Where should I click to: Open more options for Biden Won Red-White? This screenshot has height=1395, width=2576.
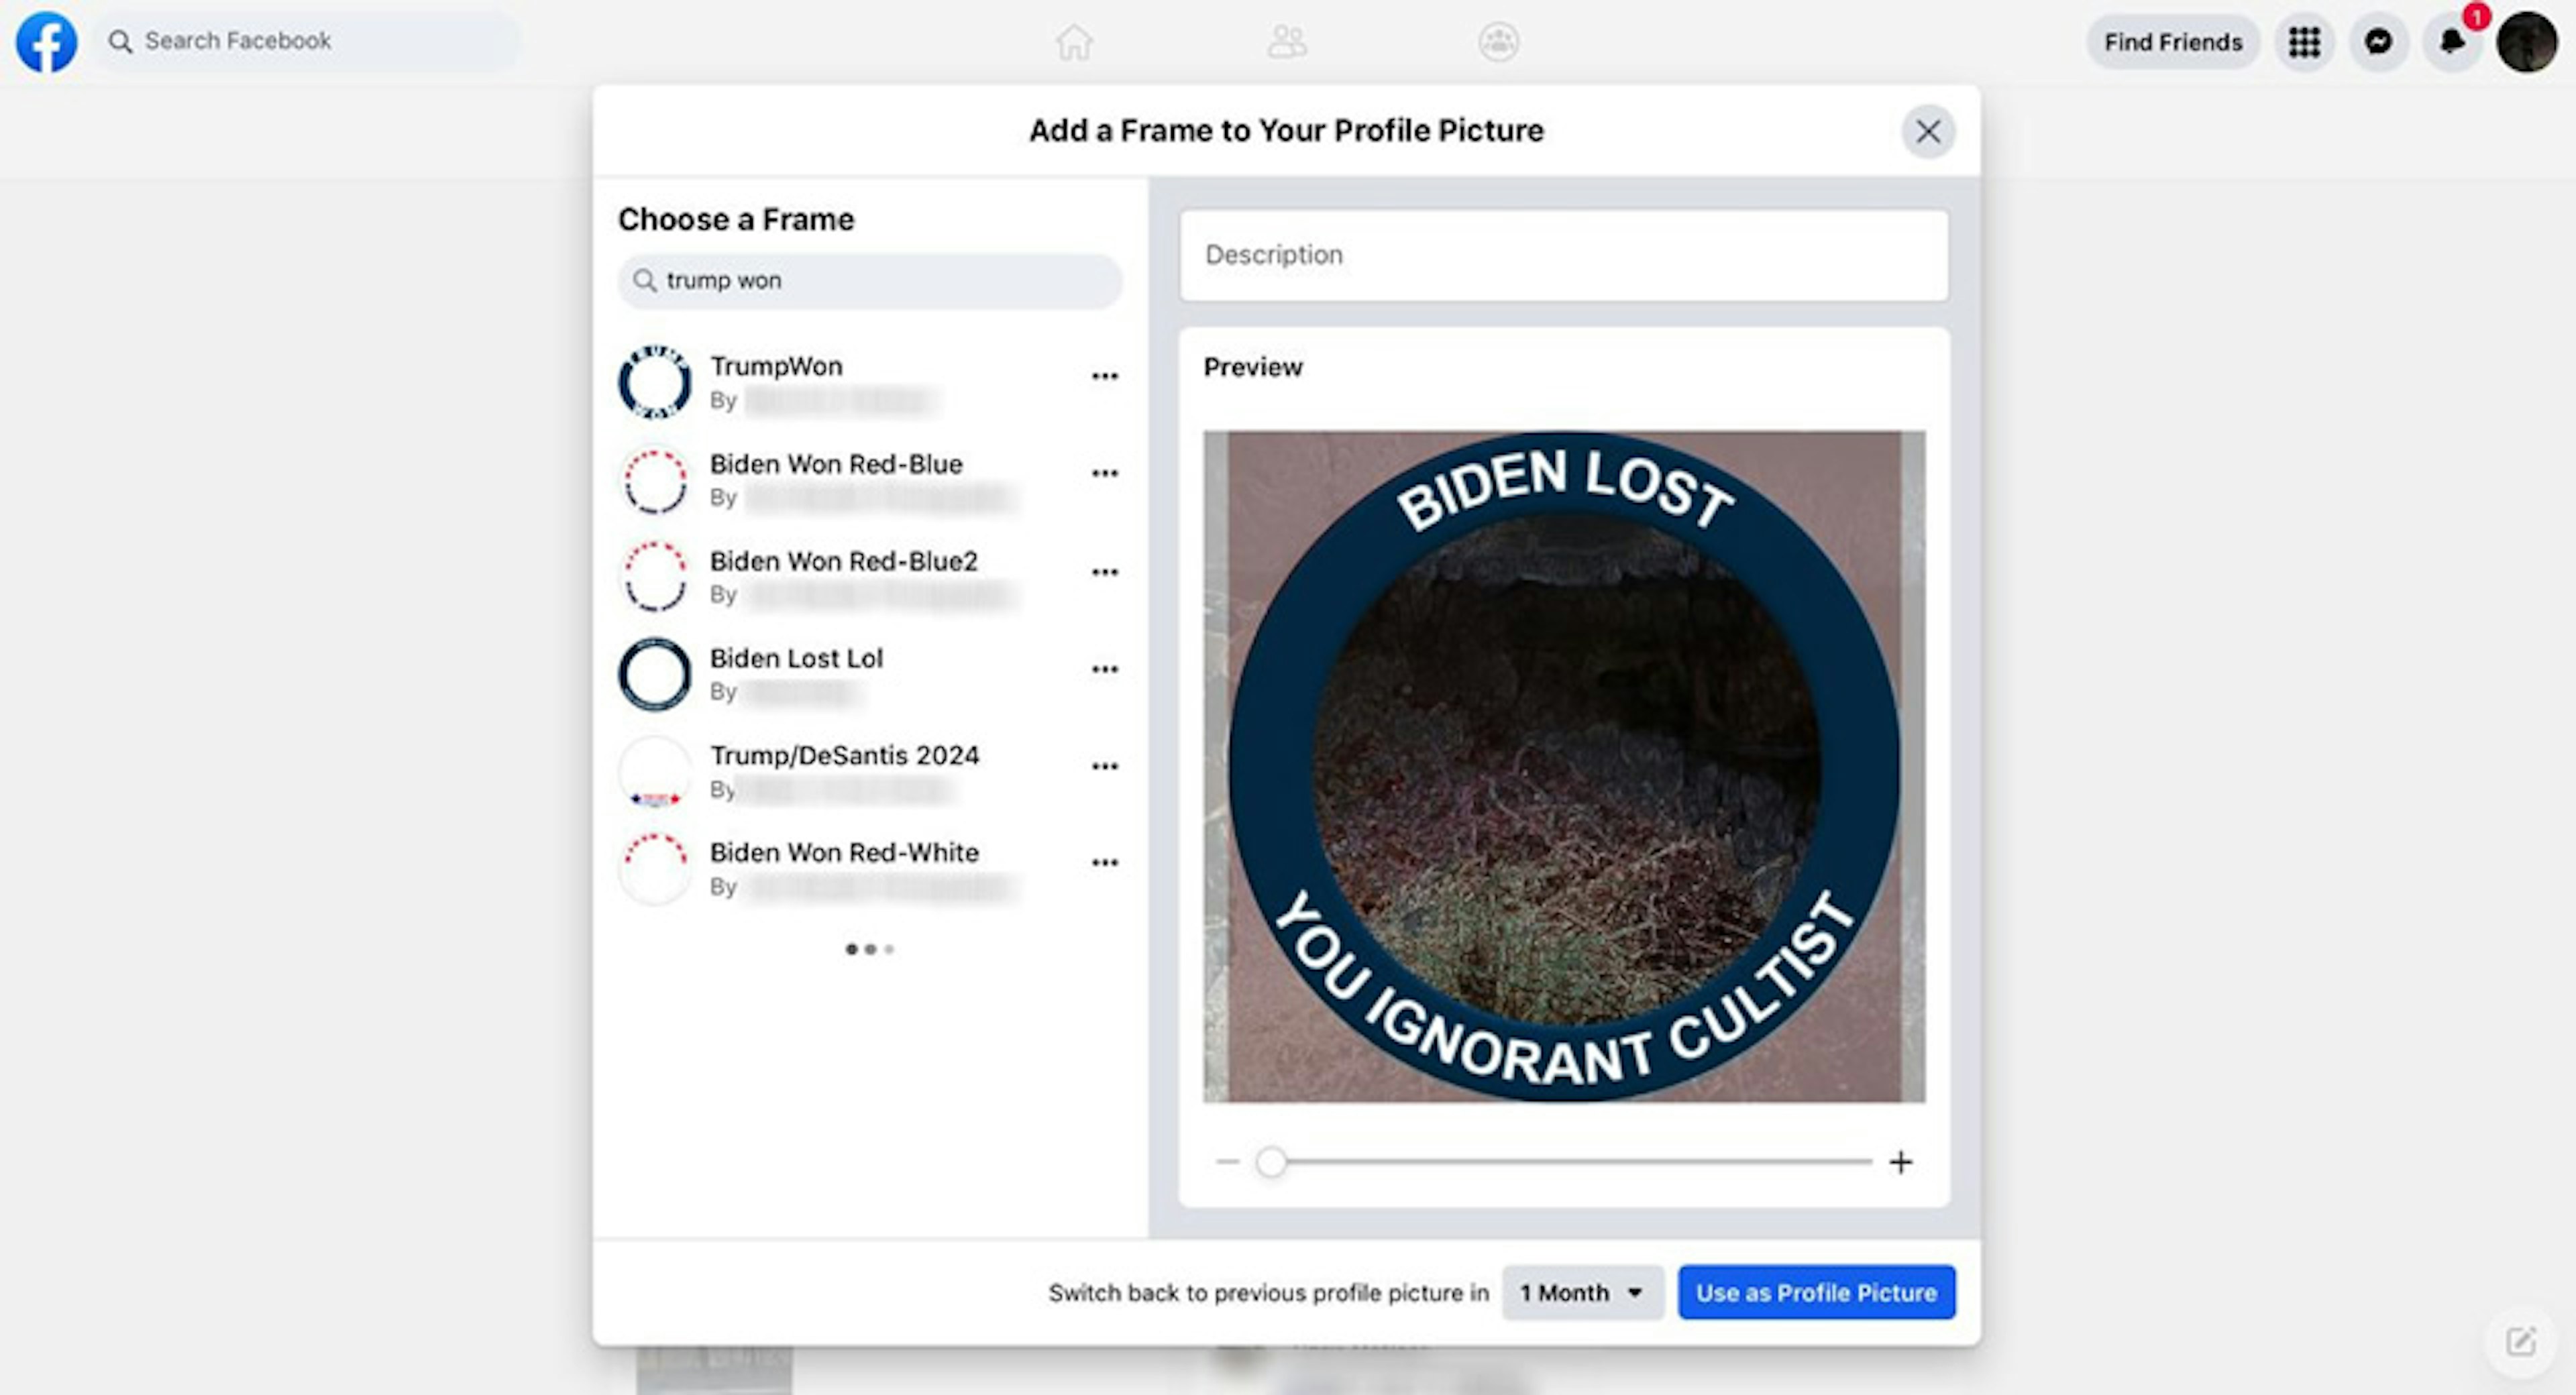click(x=1105, y=863)
